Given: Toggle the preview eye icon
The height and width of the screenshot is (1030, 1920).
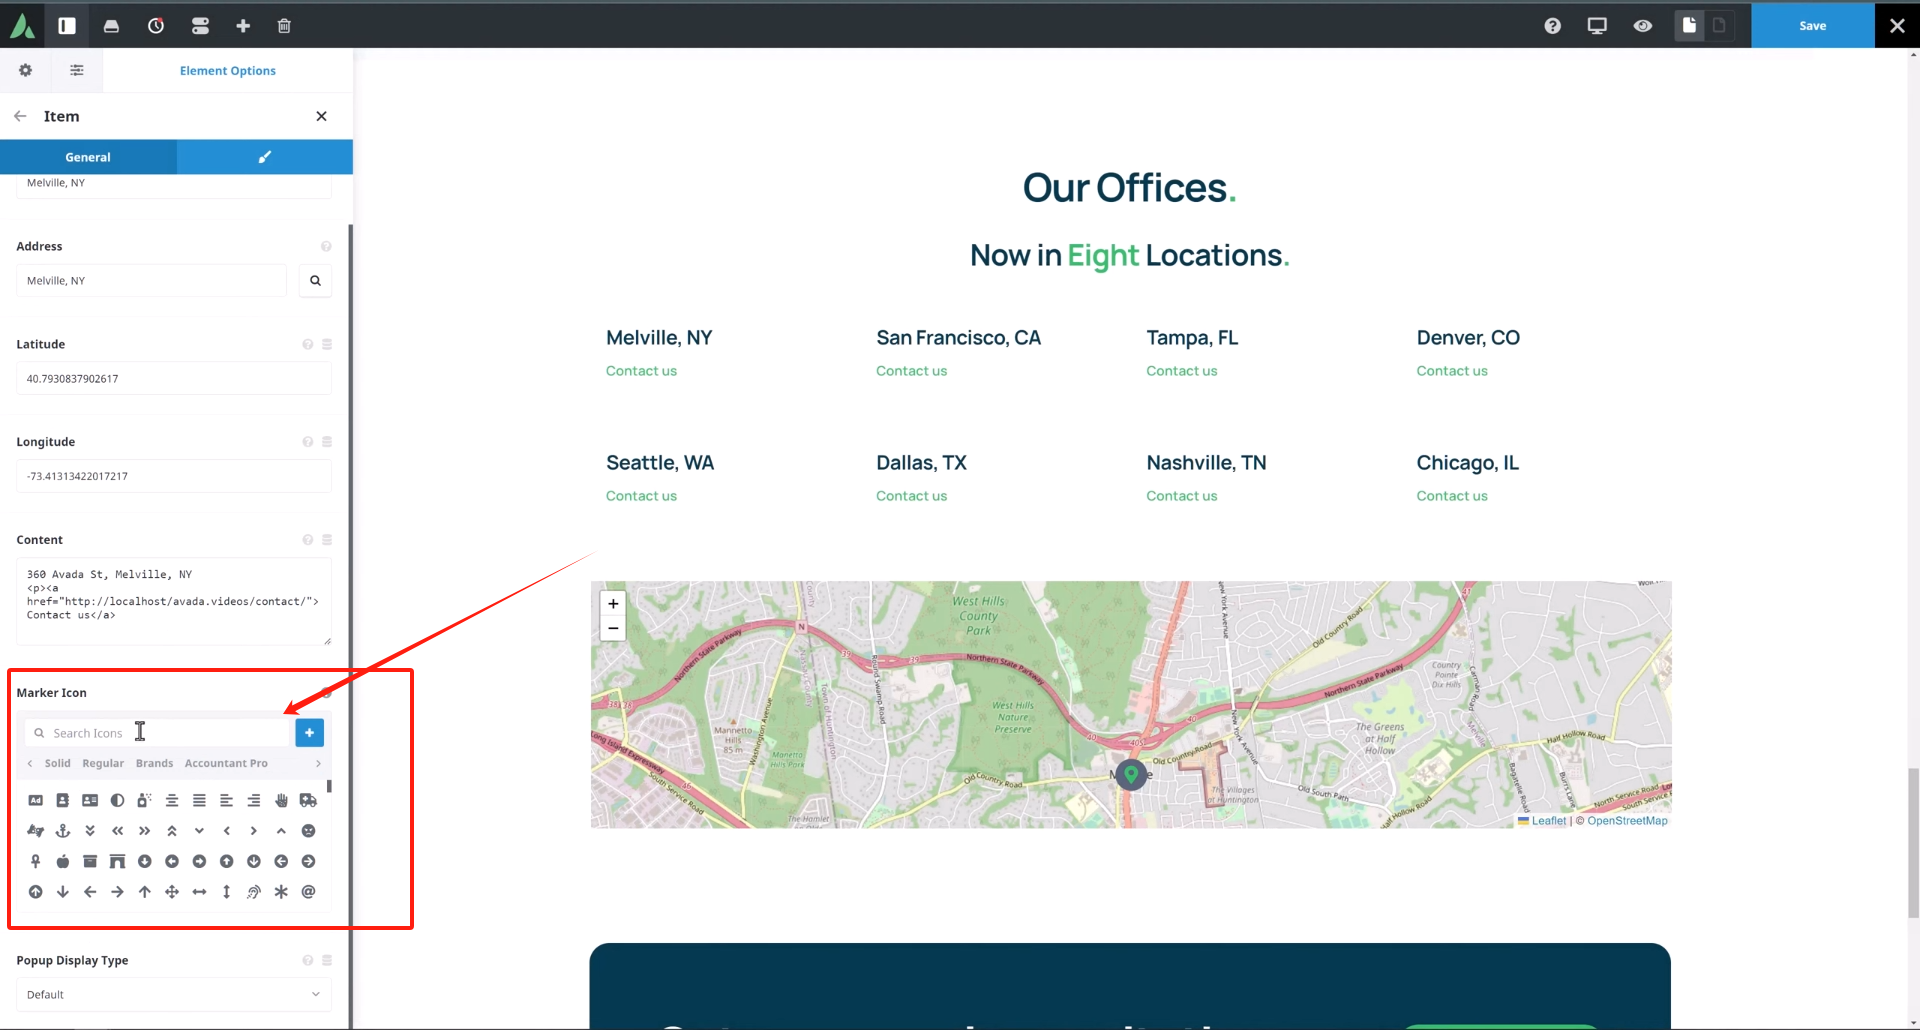Looking at the screenshot, I should [x=1642, y=26].
